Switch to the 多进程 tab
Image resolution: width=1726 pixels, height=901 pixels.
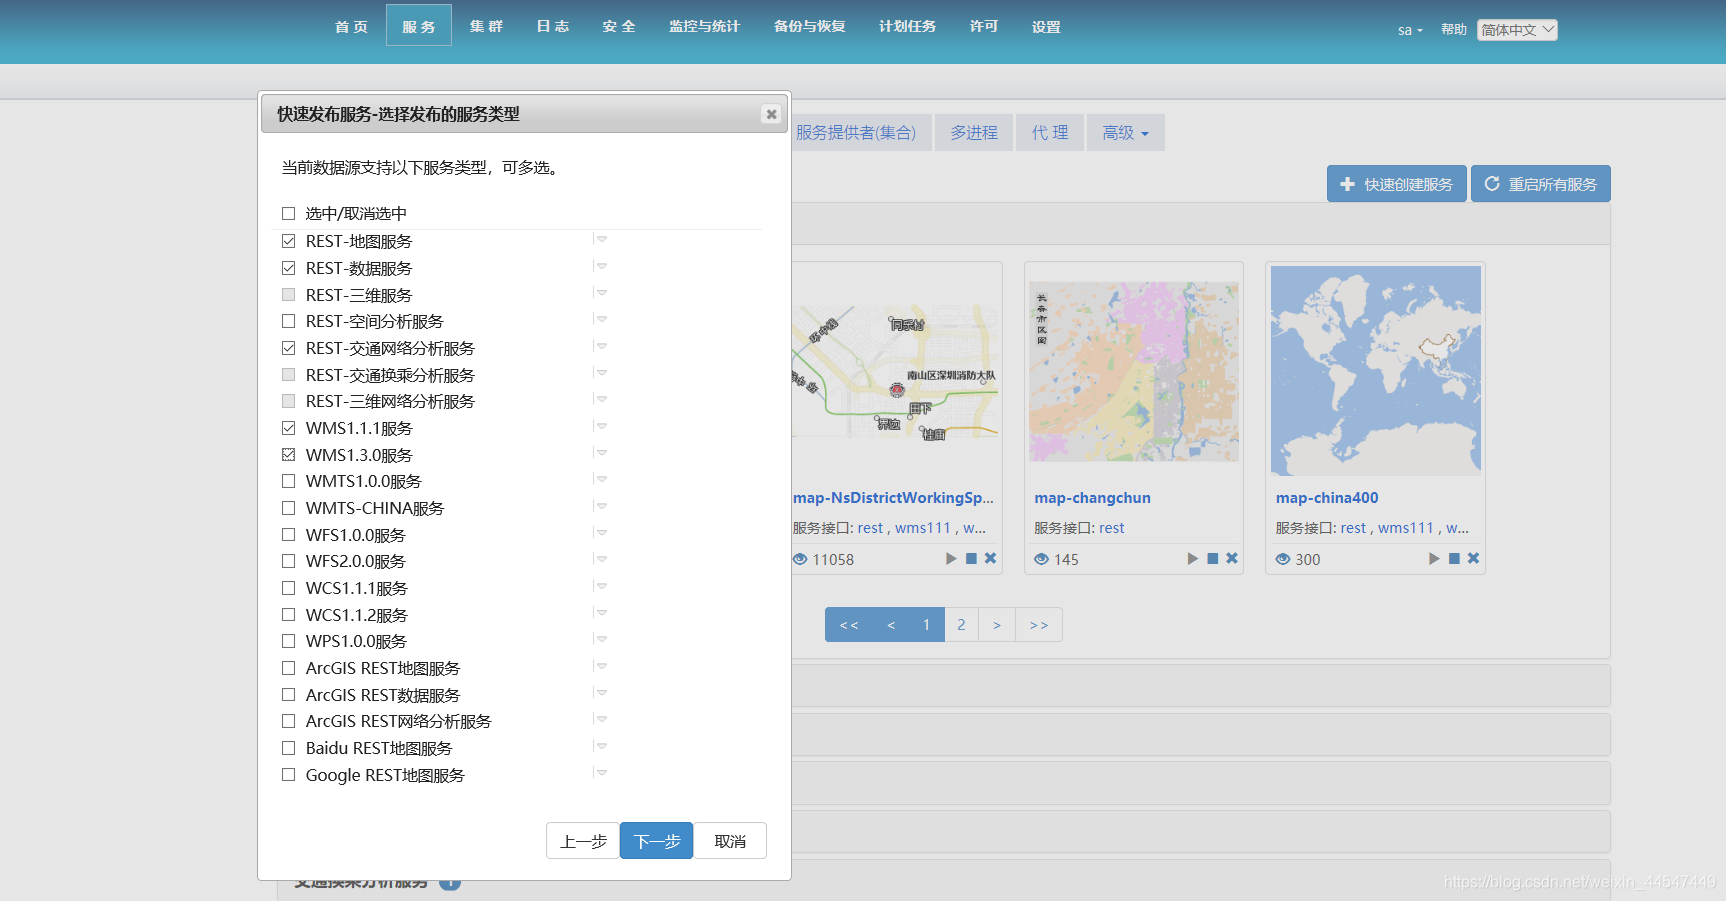(974, 133)
